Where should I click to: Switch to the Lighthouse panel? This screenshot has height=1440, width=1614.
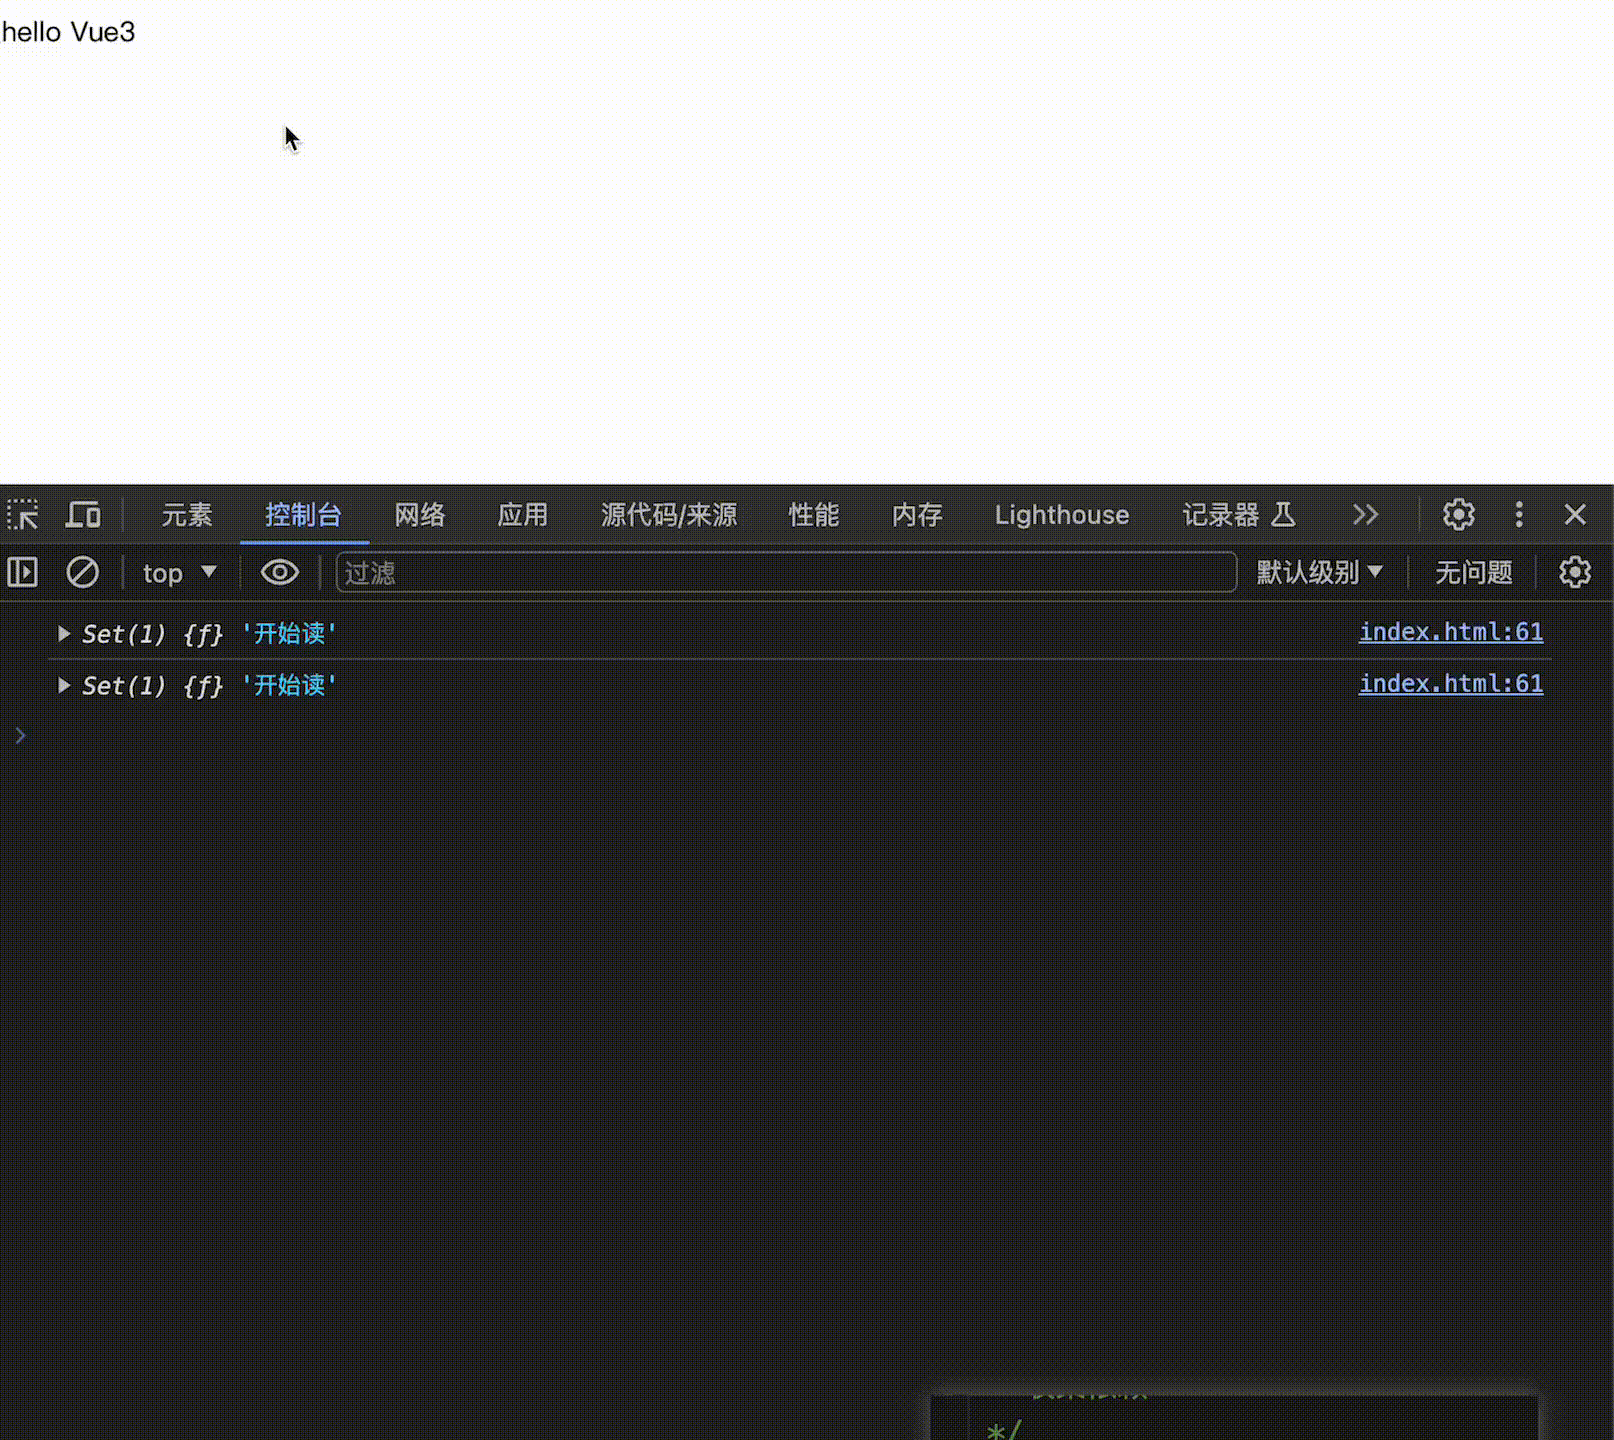(1061, 515)
